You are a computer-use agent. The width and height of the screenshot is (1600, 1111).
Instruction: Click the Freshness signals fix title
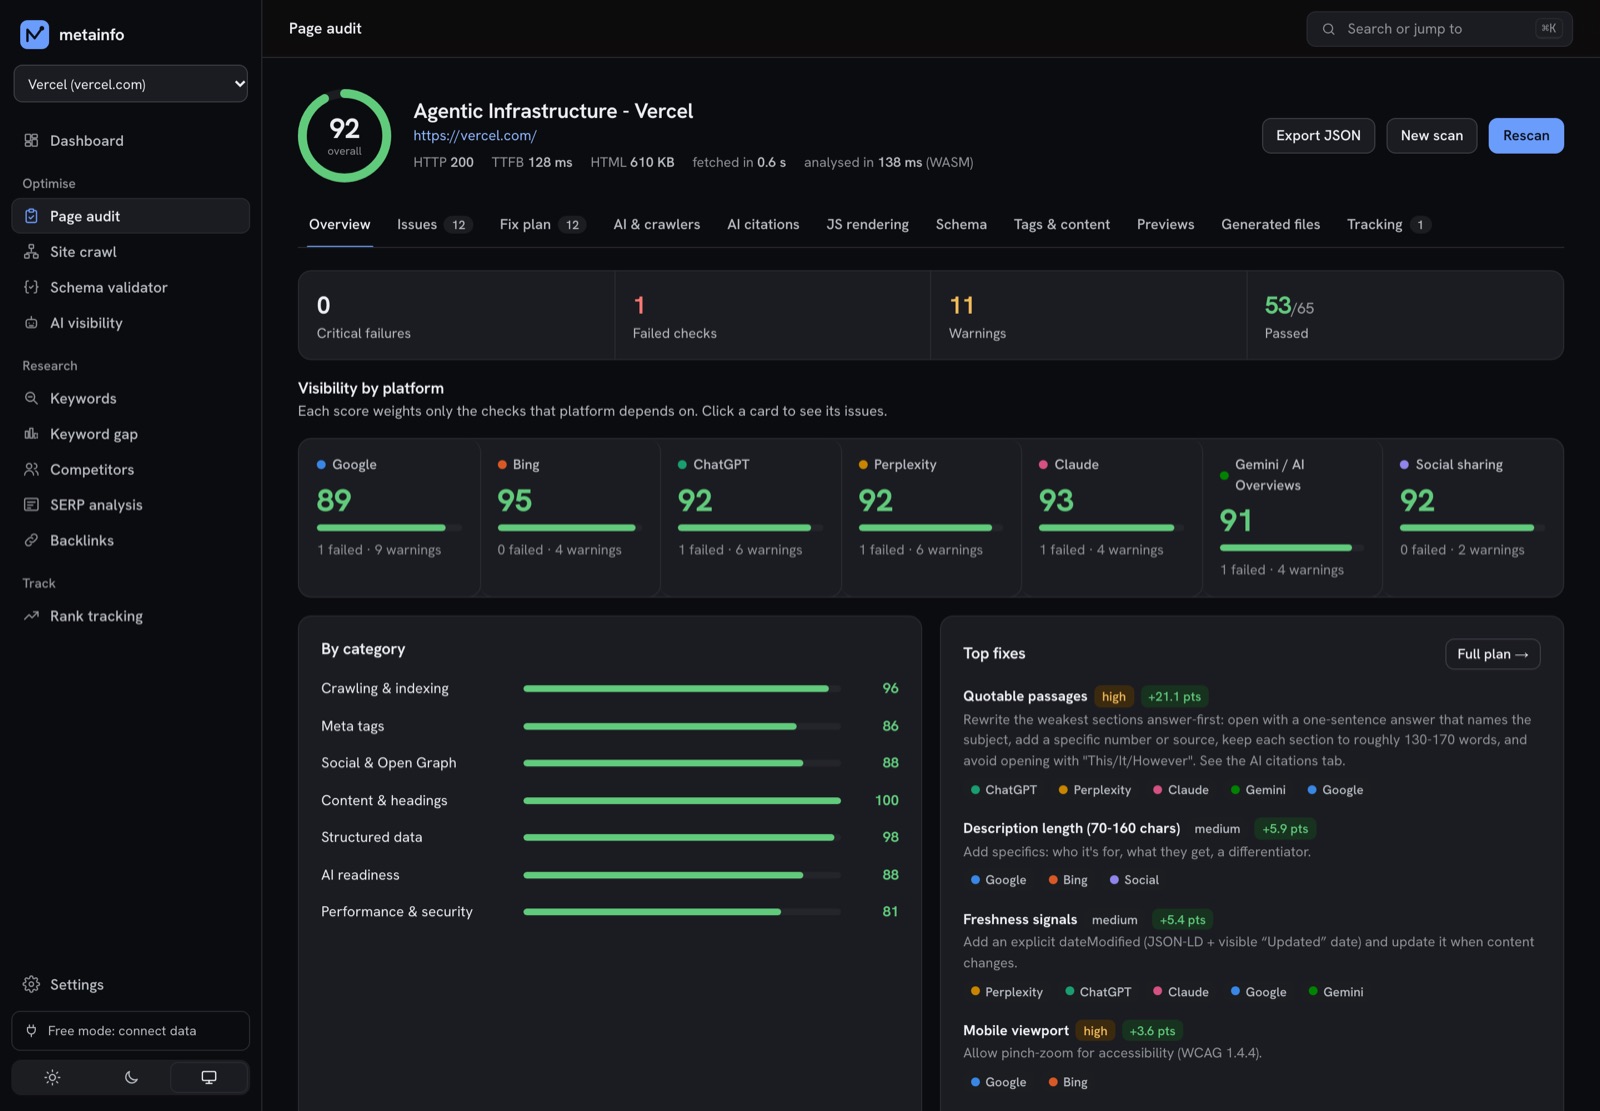point(1020,919)
